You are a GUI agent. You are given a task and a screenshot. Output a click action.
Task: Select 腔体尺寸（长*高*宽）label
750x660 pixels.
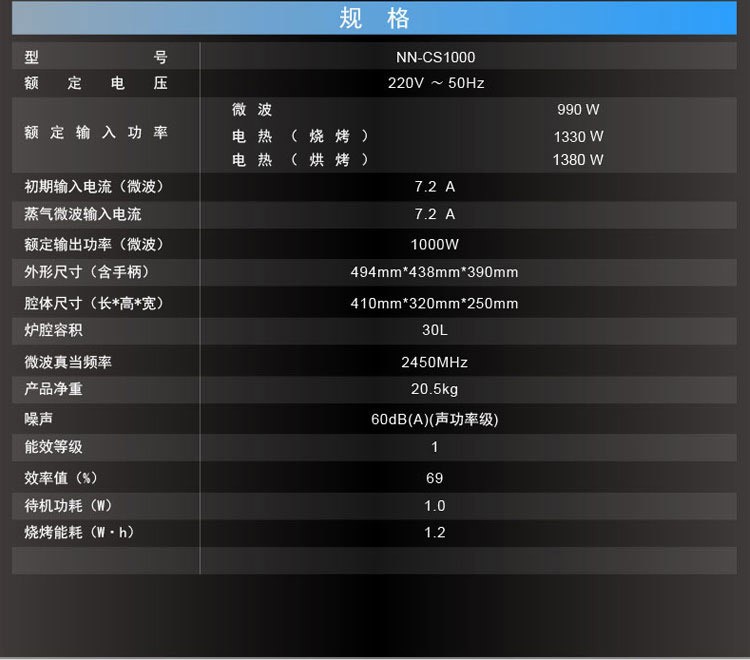94,303
